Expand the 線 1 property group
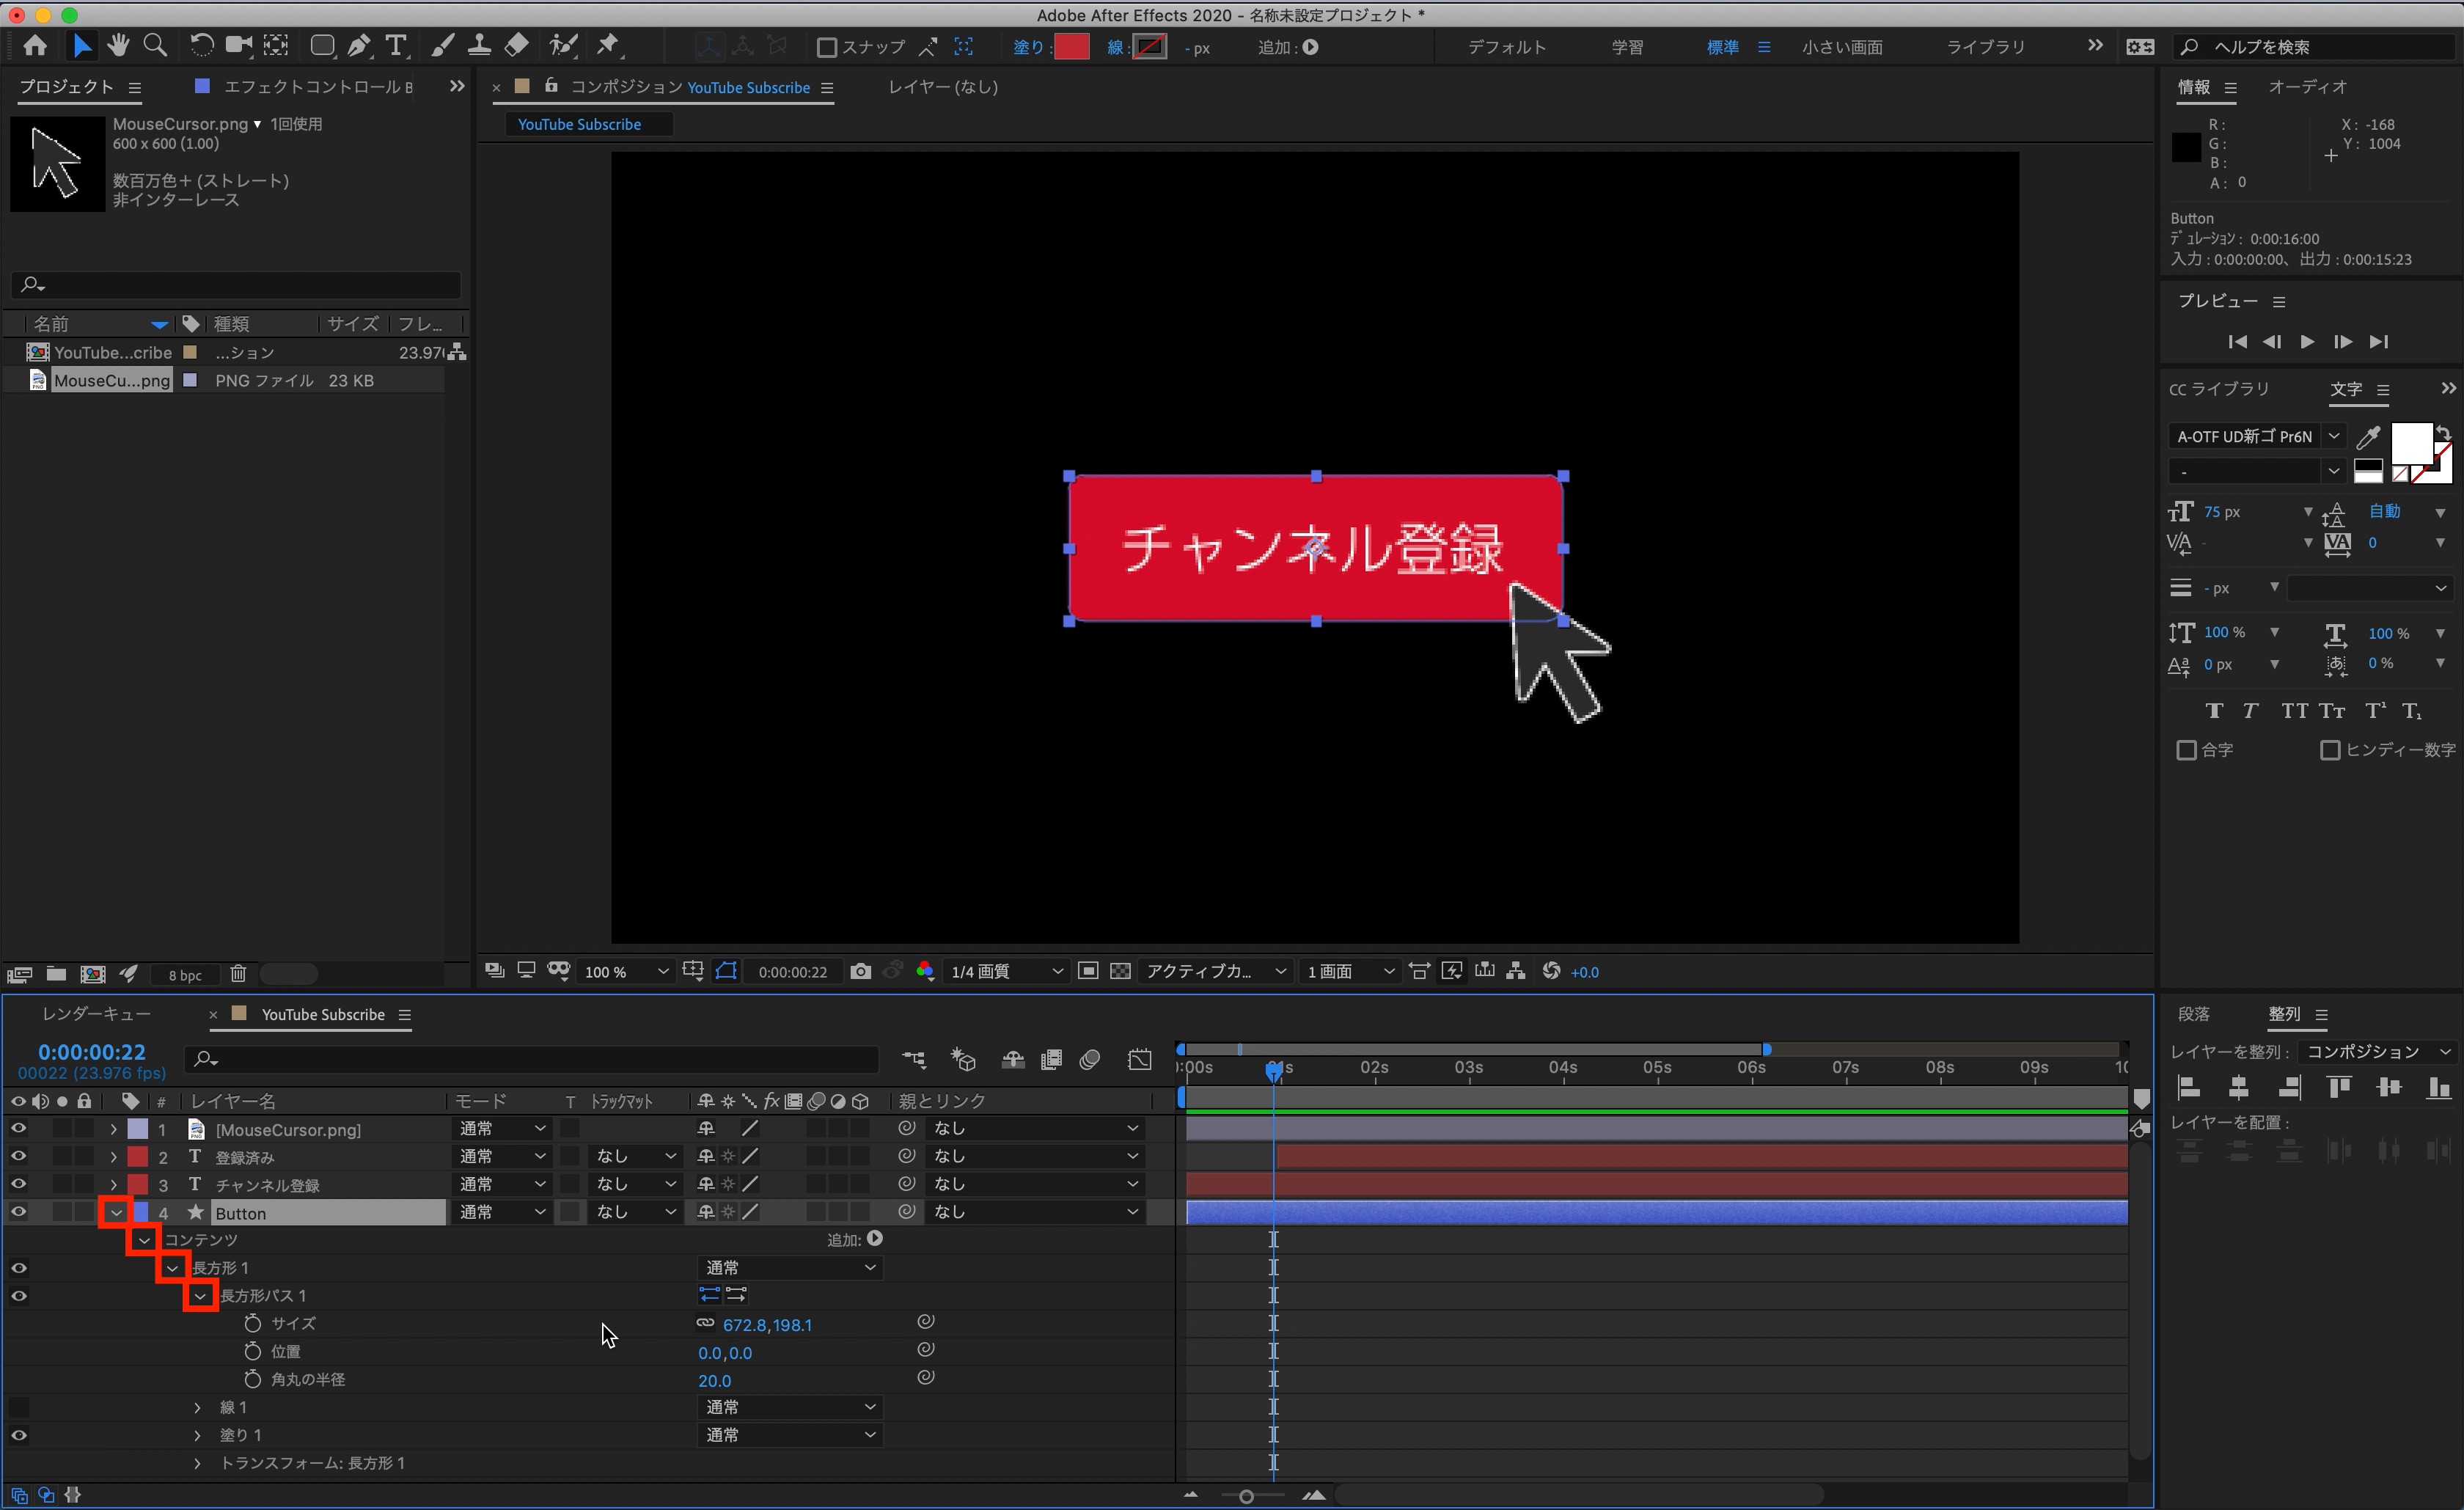The image size is (2464, 1510). coord(197,1407)
